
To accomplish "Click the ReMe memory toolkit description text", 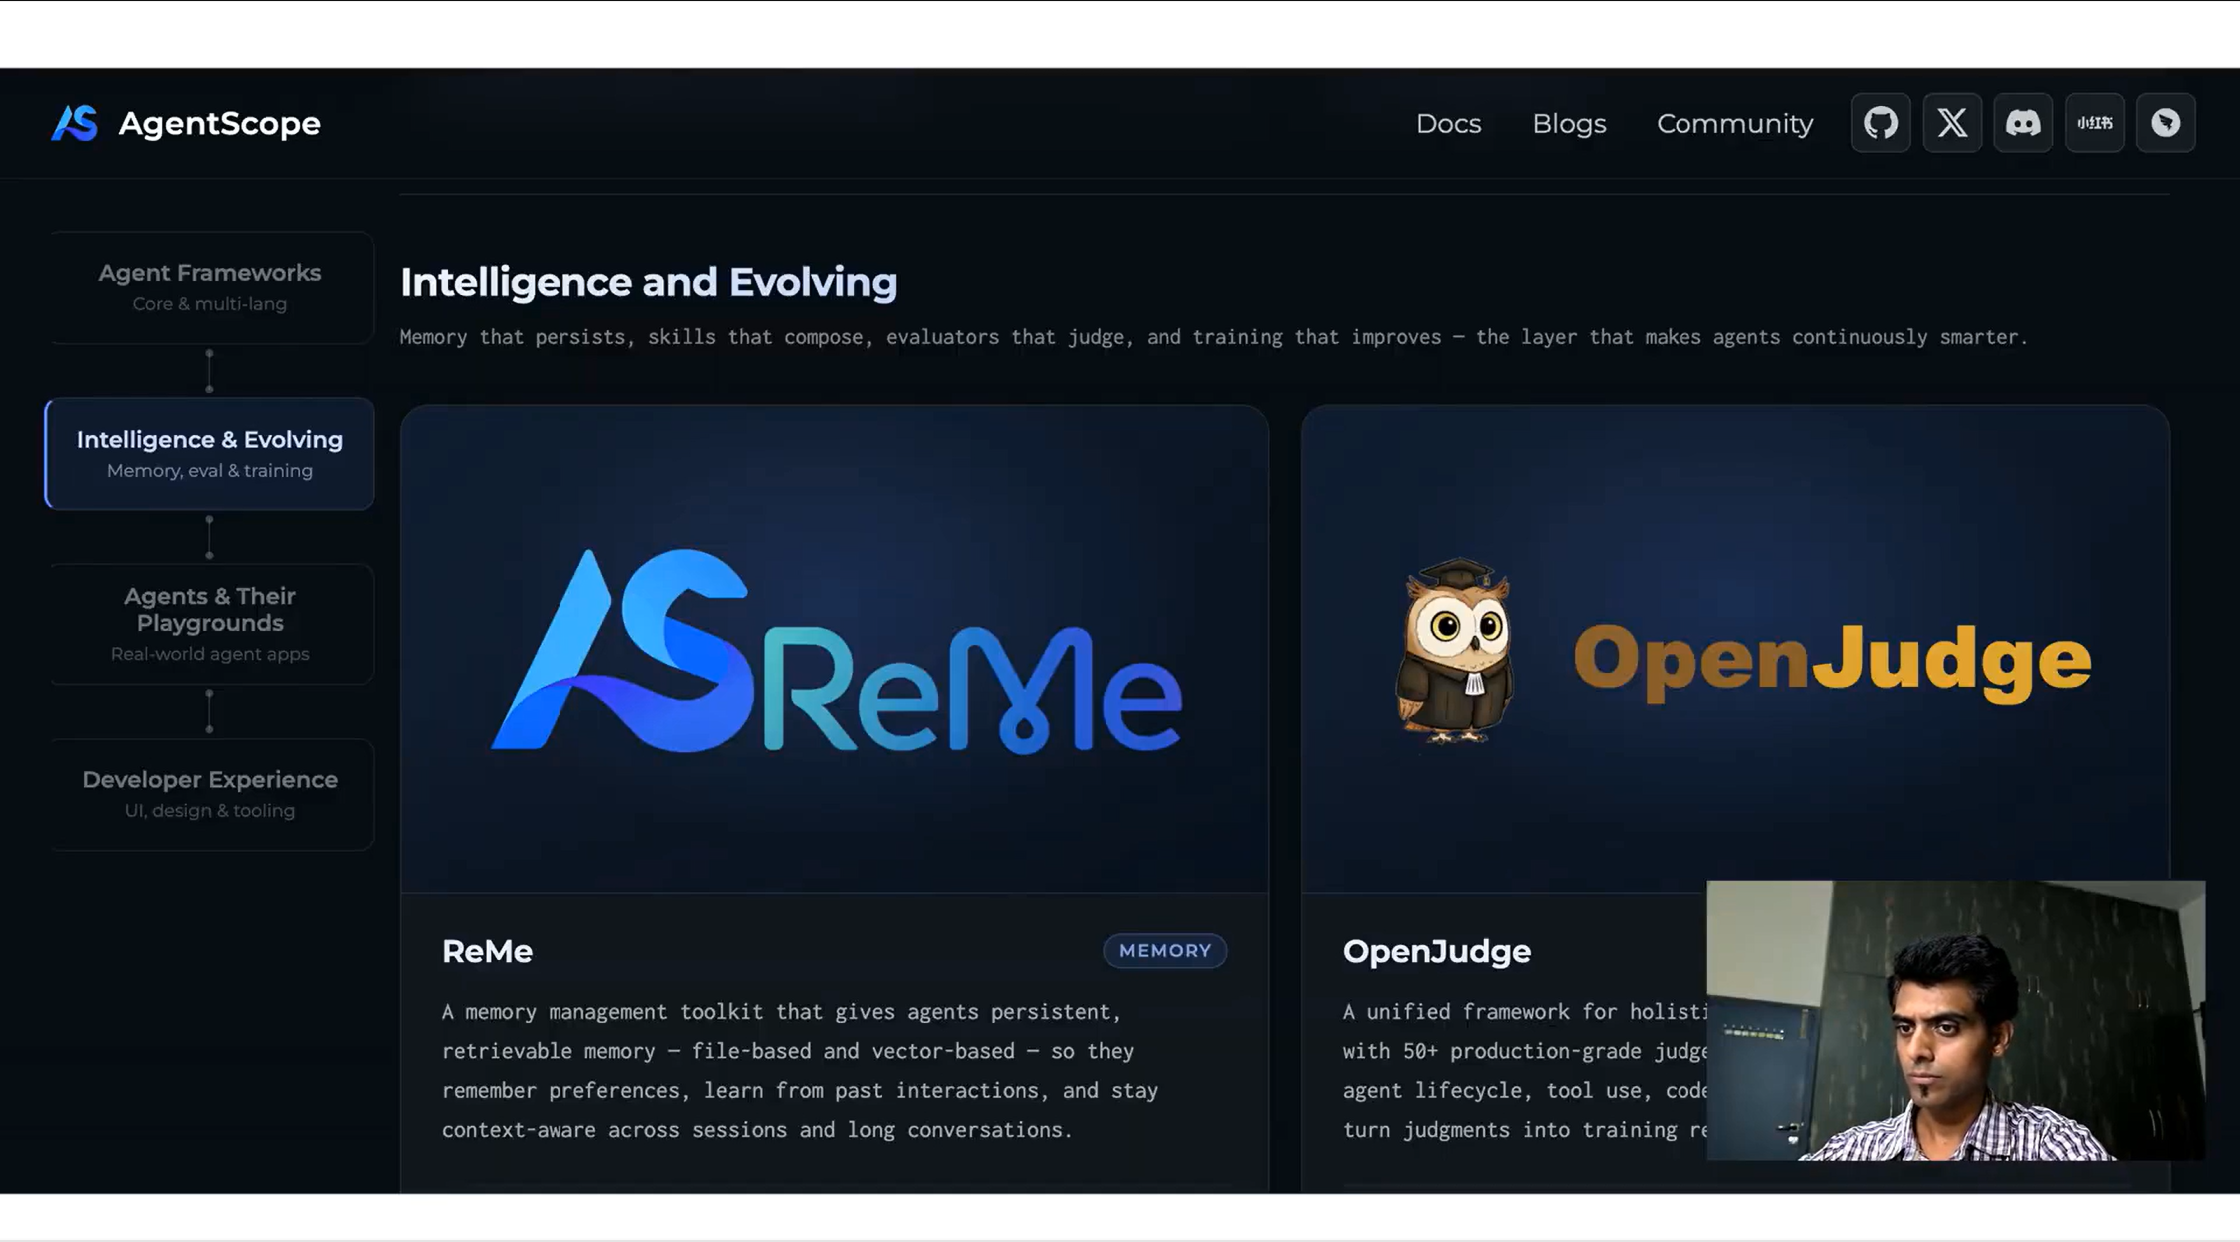I will [x=800, y=1071].
